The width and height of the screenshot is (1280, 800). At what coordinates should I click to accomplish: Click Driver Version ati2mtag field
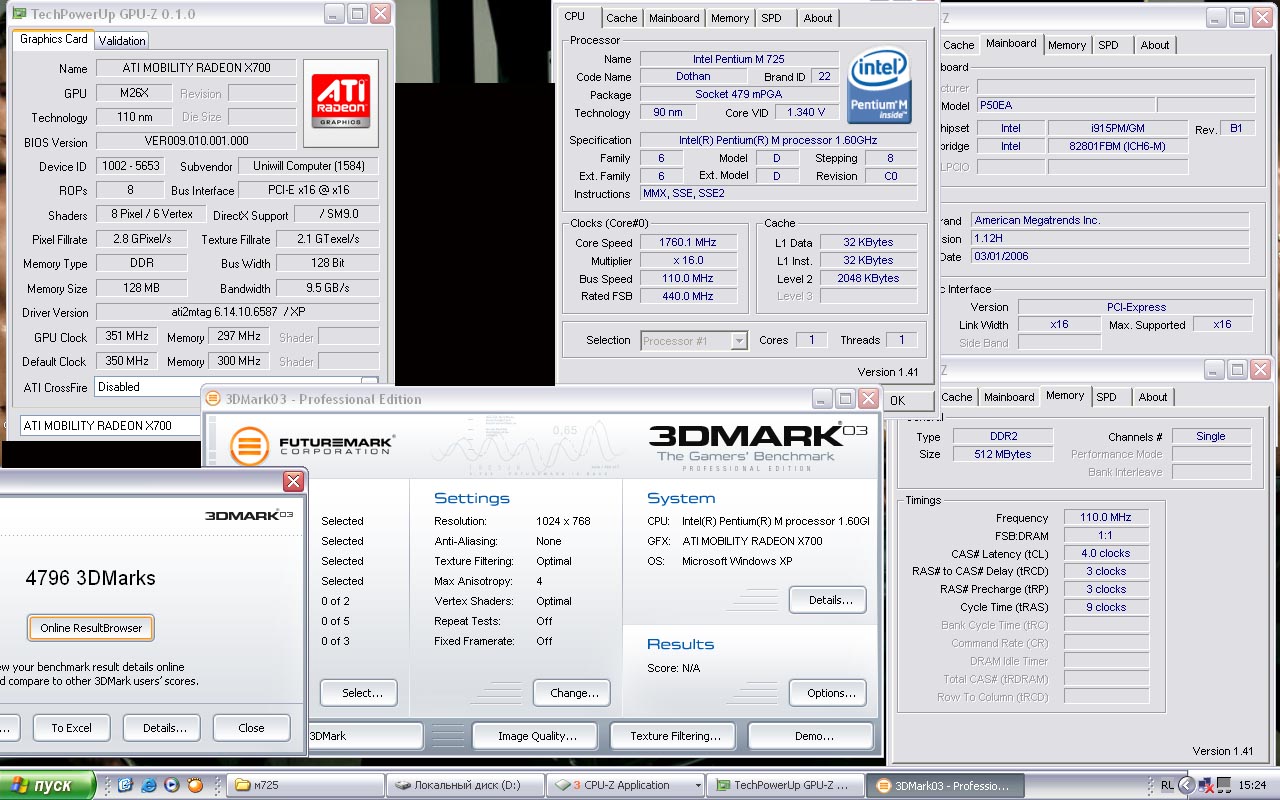tap(237, 313)
